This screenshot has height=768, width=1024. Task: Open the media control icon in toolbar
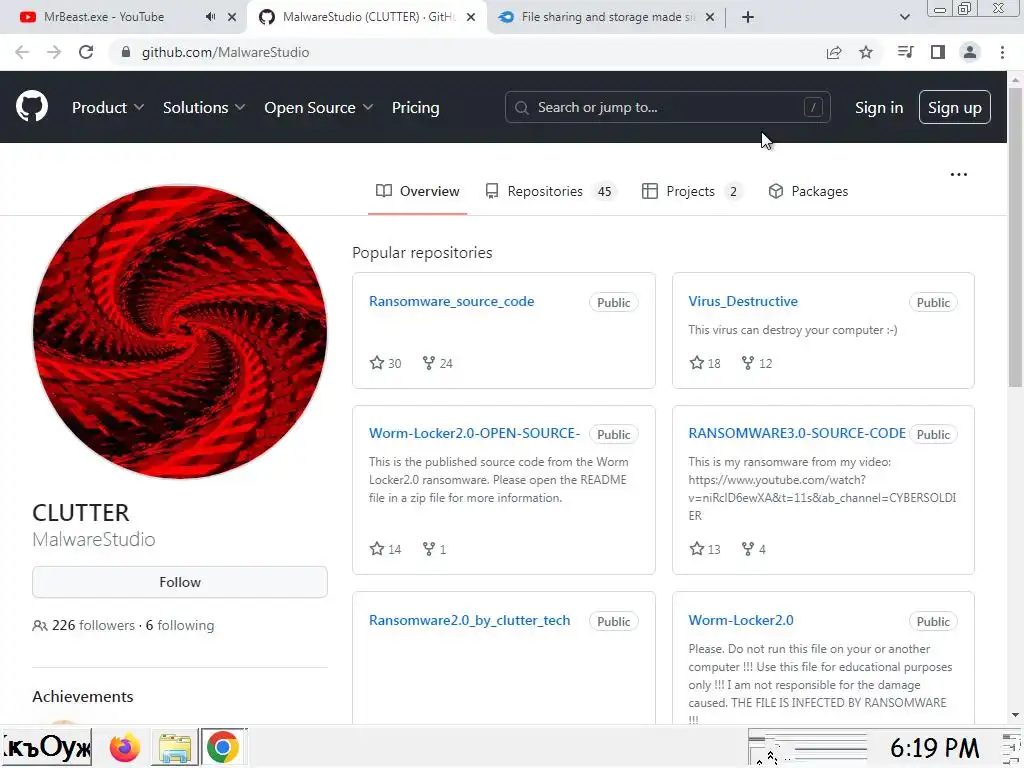point(905,52)
